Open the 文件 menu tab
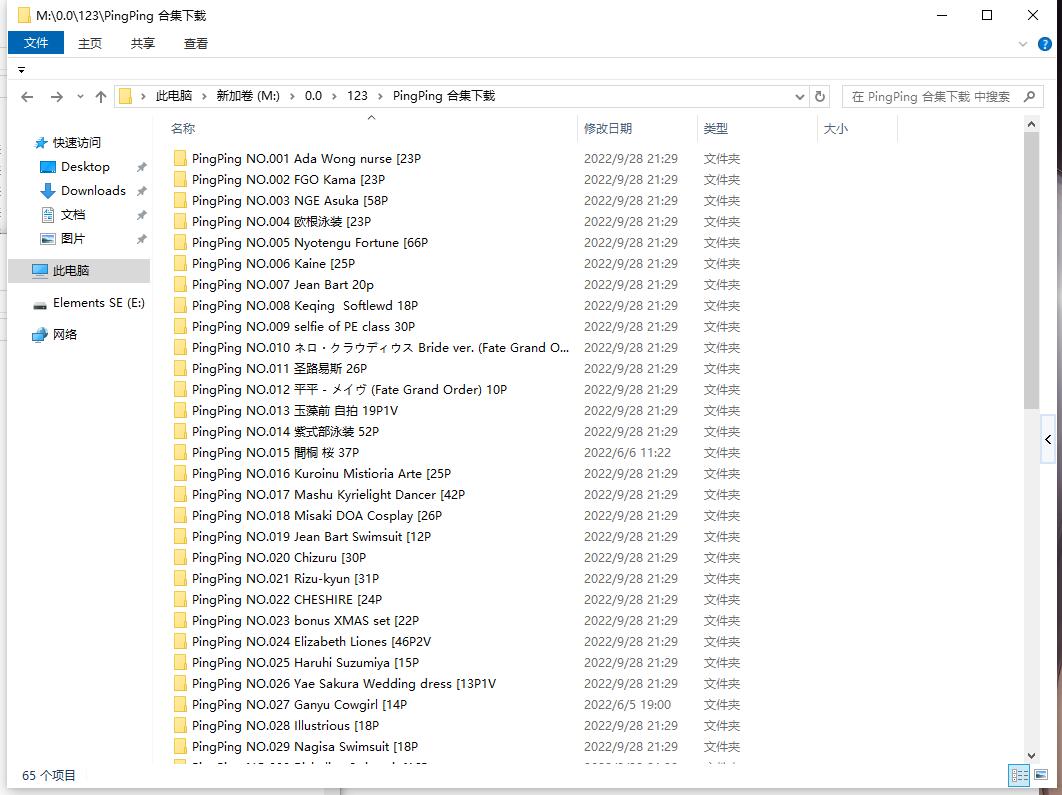The width and height of the screenshot is (1062, 795). coord(36,43)
